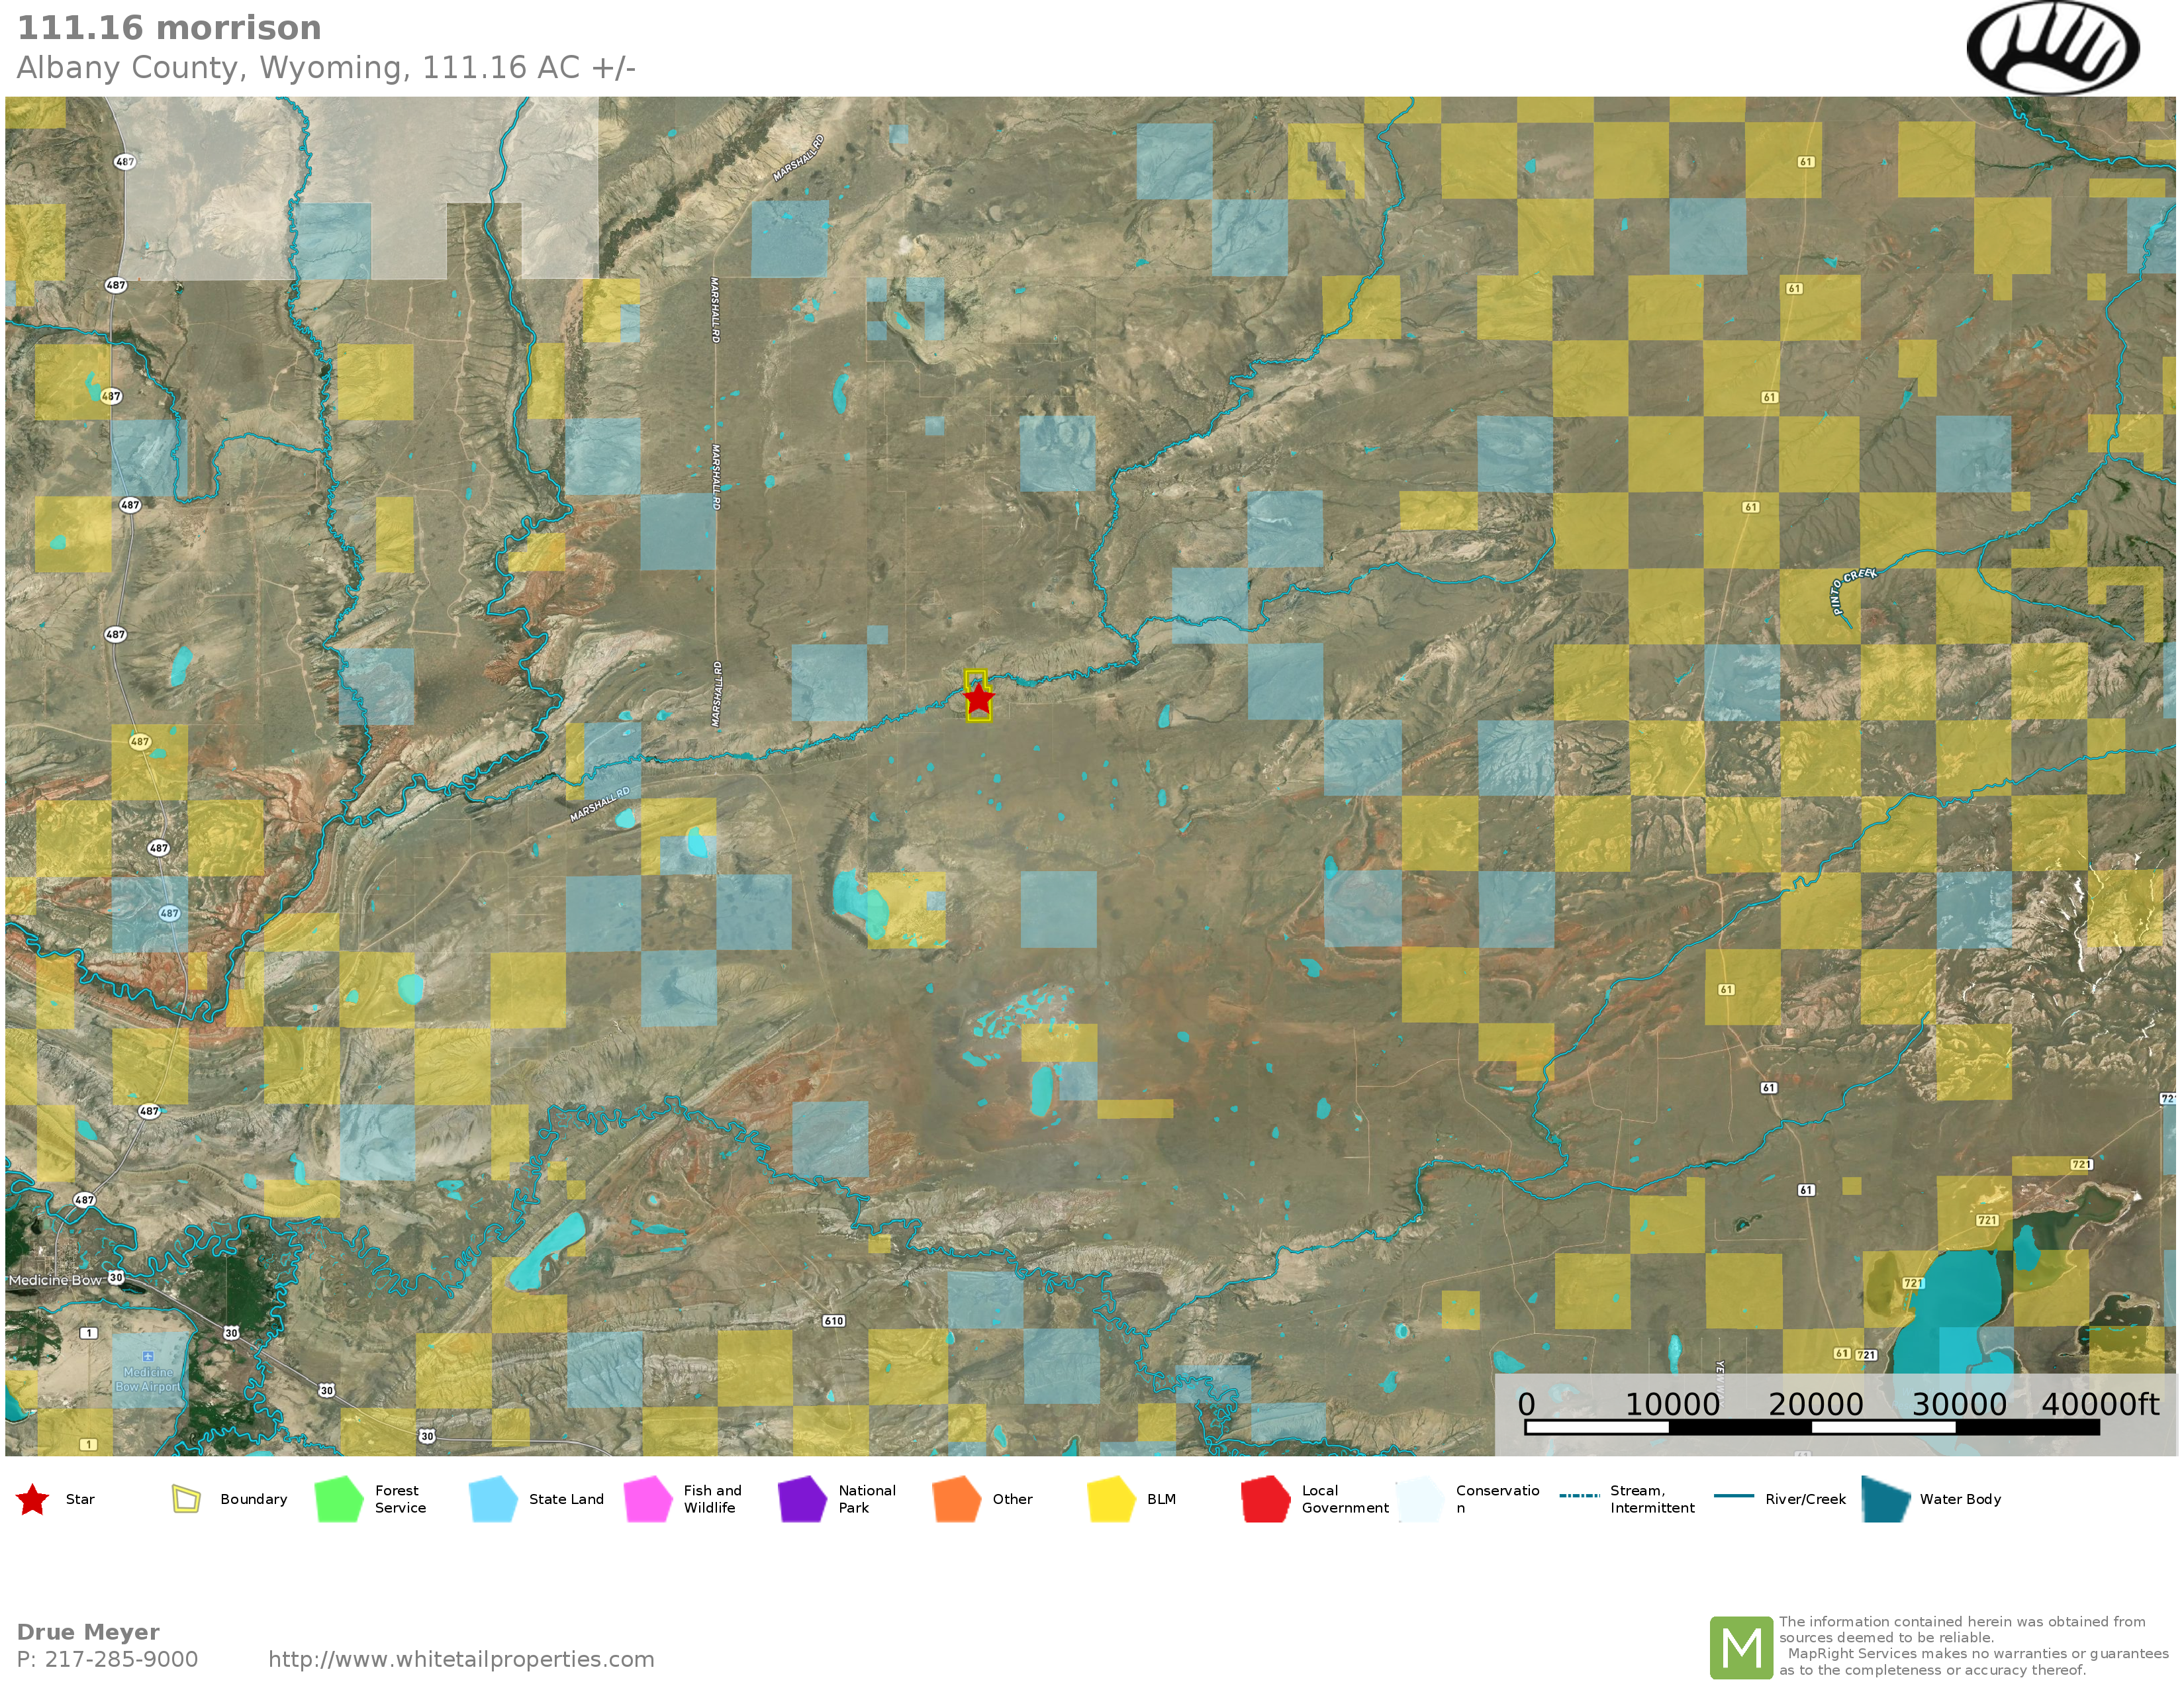Image resolution: width=2184 pixels, height=1688 pixels.
Task: Click the Fish and Wildlife pink swatch
Action: point(648,1499)
